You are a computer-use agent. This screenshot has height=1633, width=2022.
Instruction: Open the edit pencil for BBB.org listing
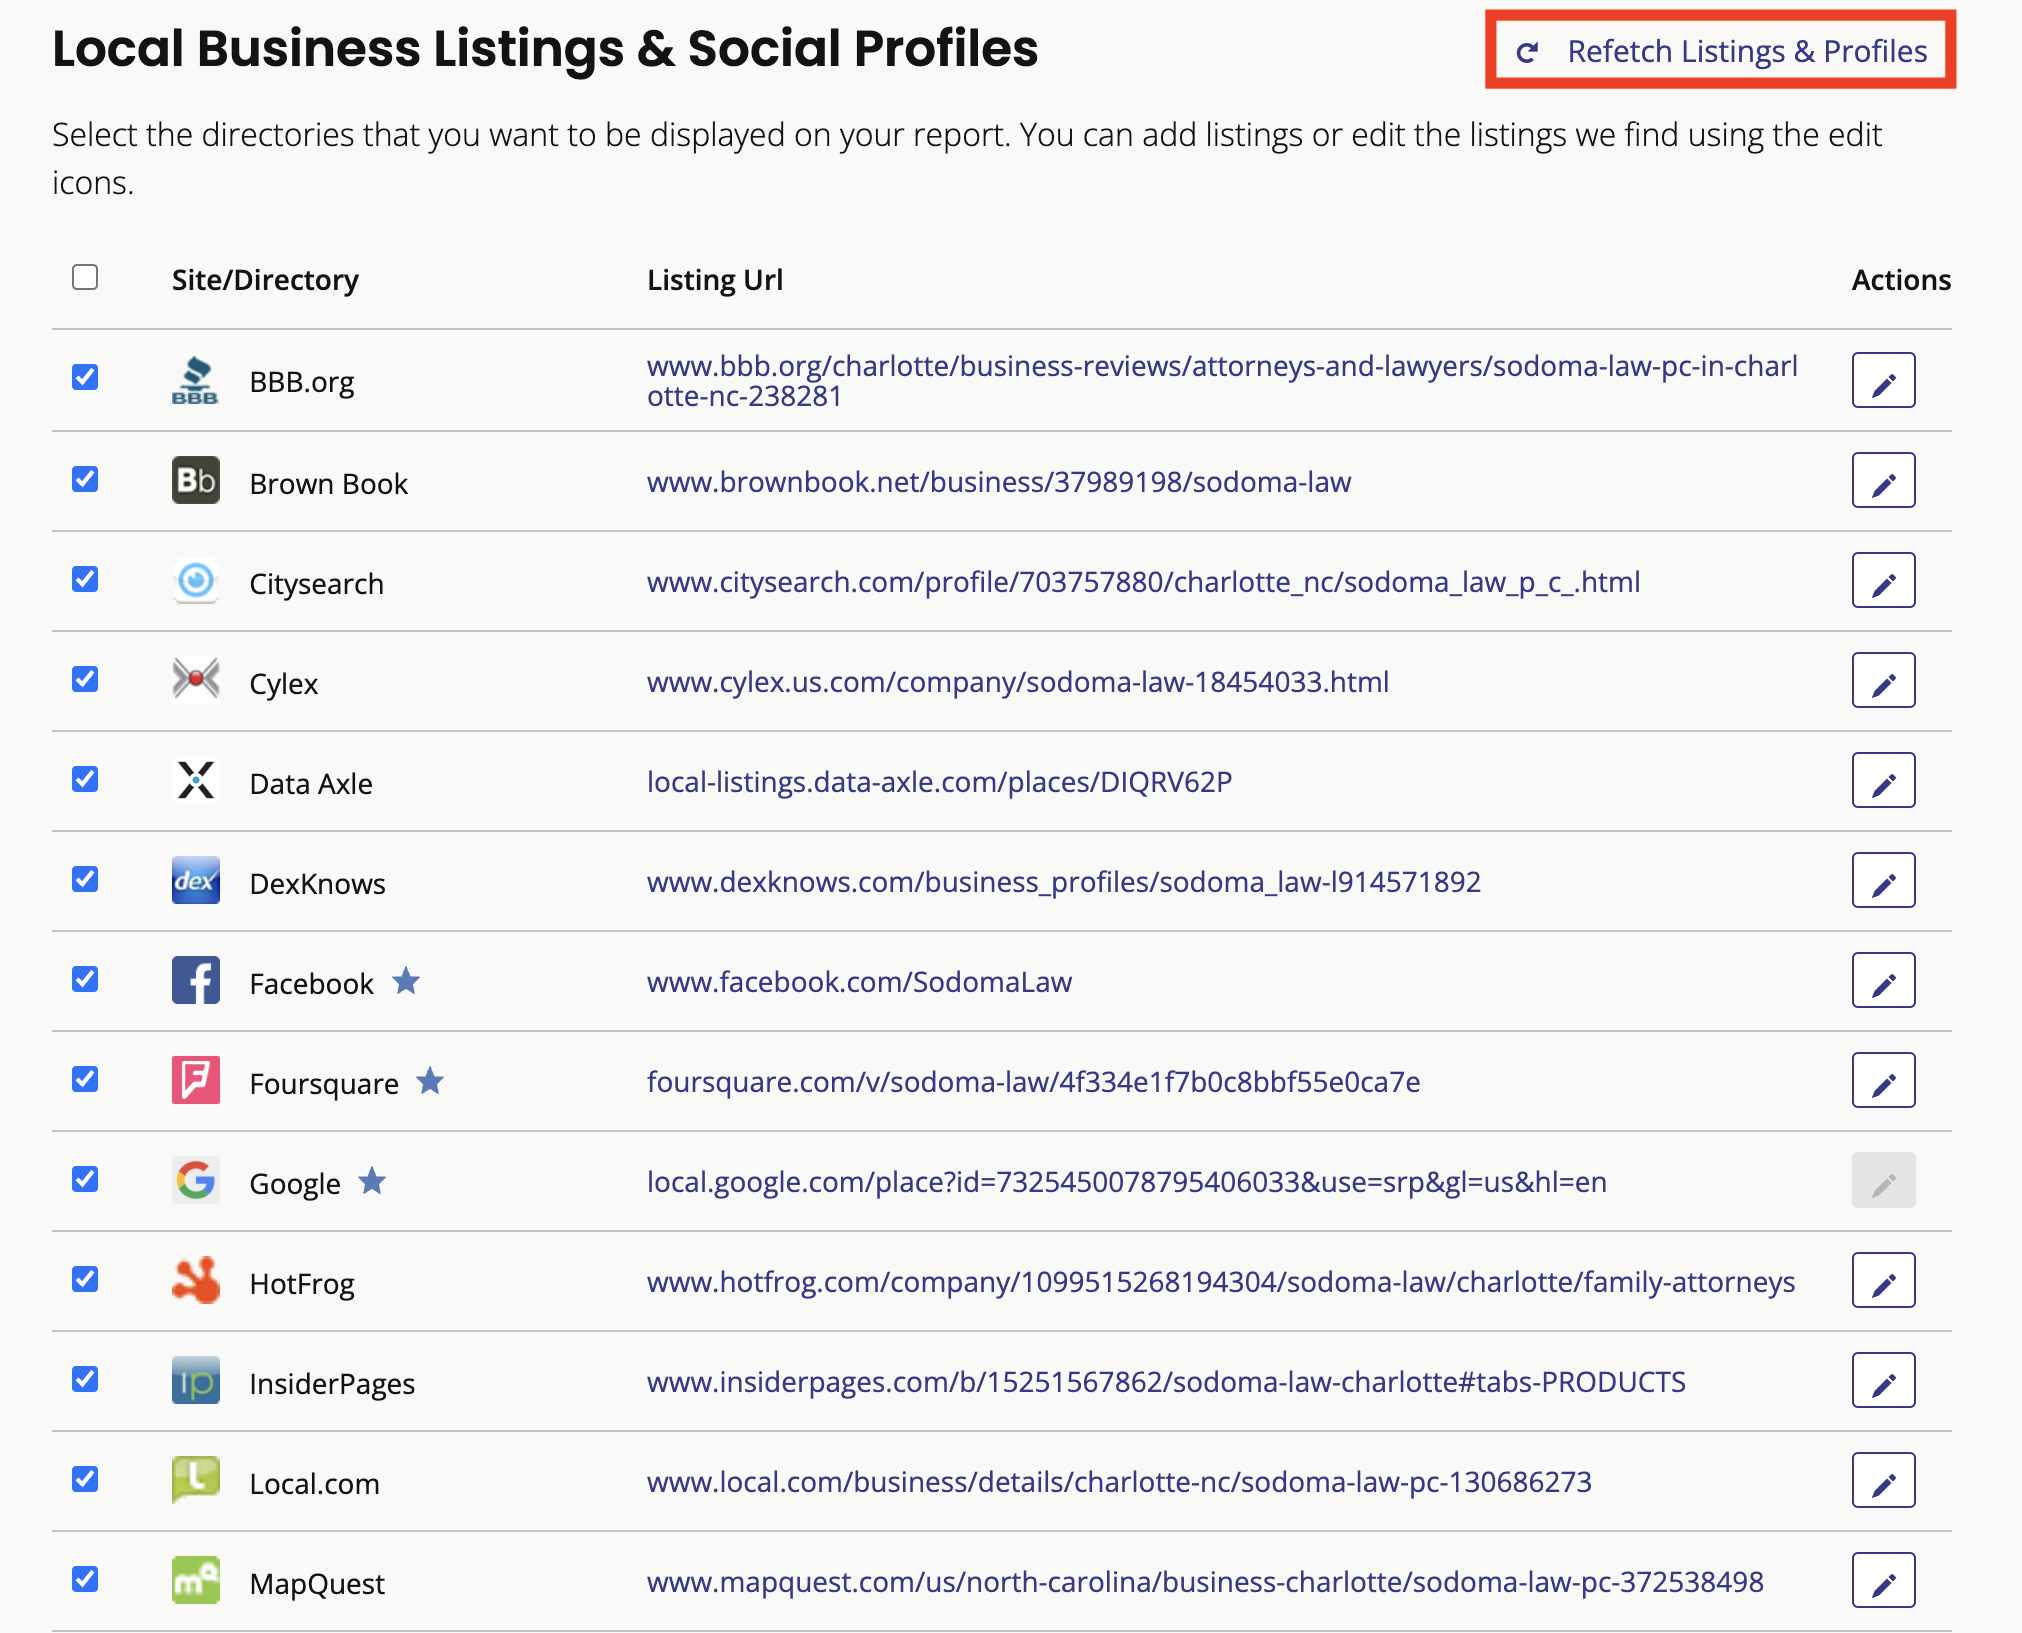tap(1884, 380)
